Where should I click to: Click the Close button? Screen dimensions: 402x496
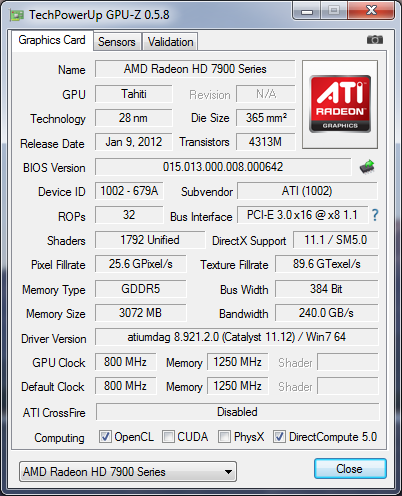point(350,469)
